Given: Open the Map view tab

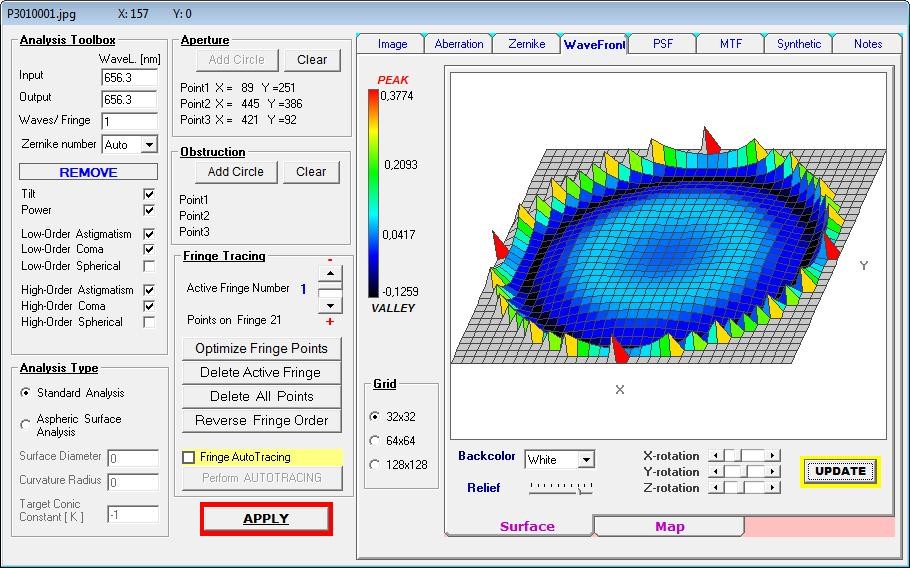Looking at the screenshot, I should 669,526.
